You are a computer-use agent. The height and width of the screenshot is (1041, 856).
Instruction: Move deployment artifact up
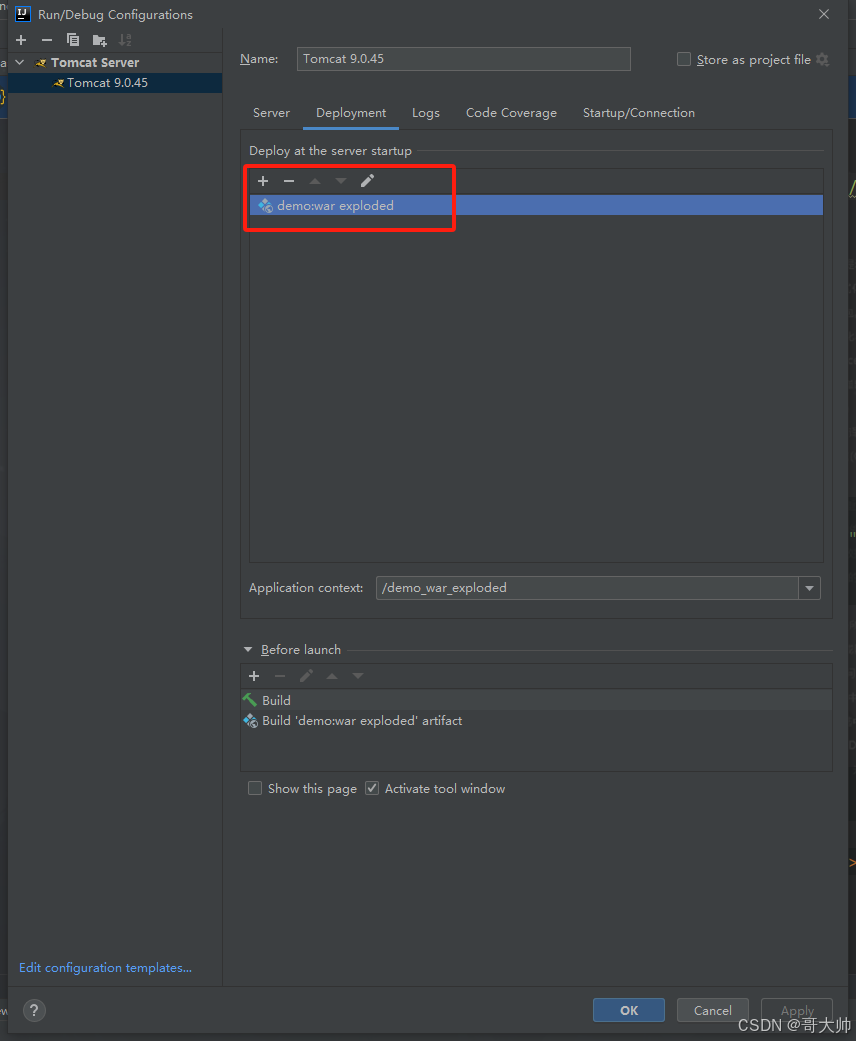coord(315,181)
